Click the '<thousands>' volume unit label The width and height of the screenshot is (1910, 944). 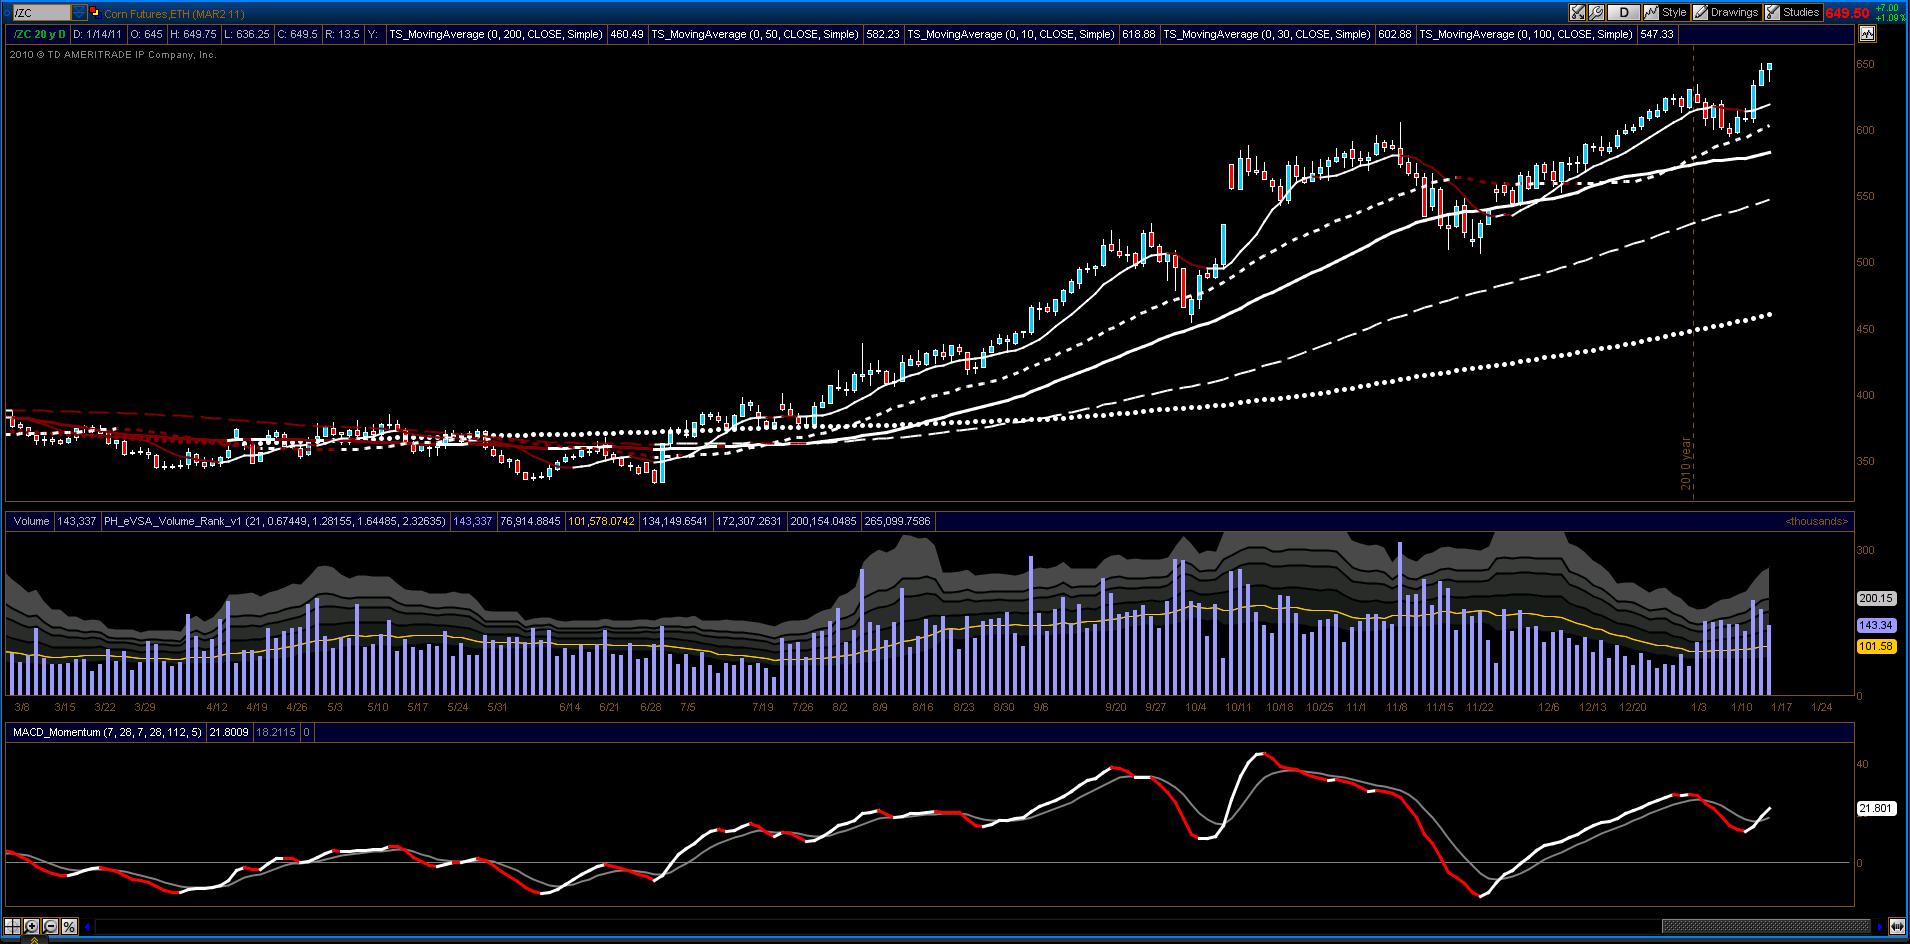(x=1816, y=521)
